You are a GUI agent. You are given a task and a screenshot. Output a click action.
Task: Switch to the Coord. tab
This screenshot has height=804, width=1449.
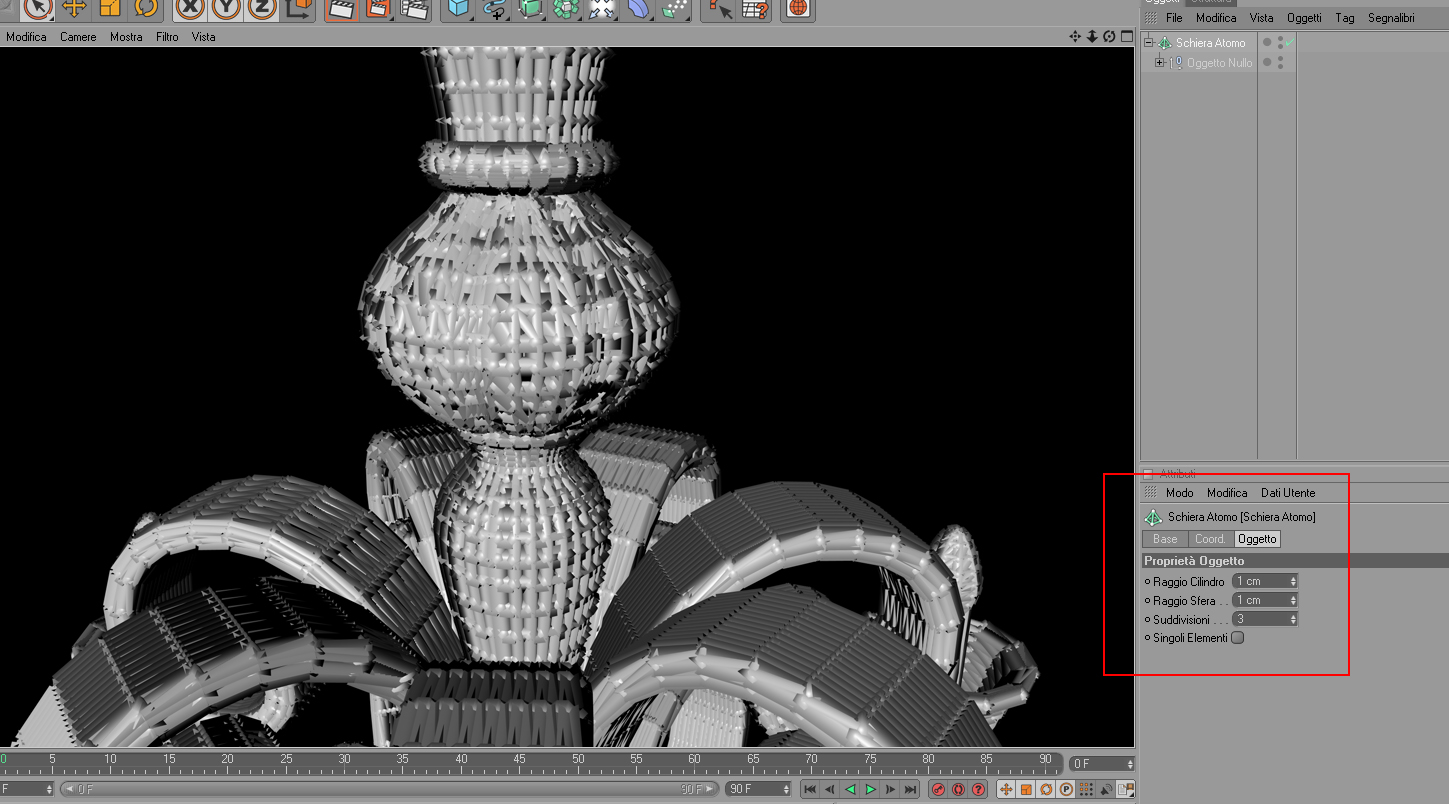pos(1210,539)
